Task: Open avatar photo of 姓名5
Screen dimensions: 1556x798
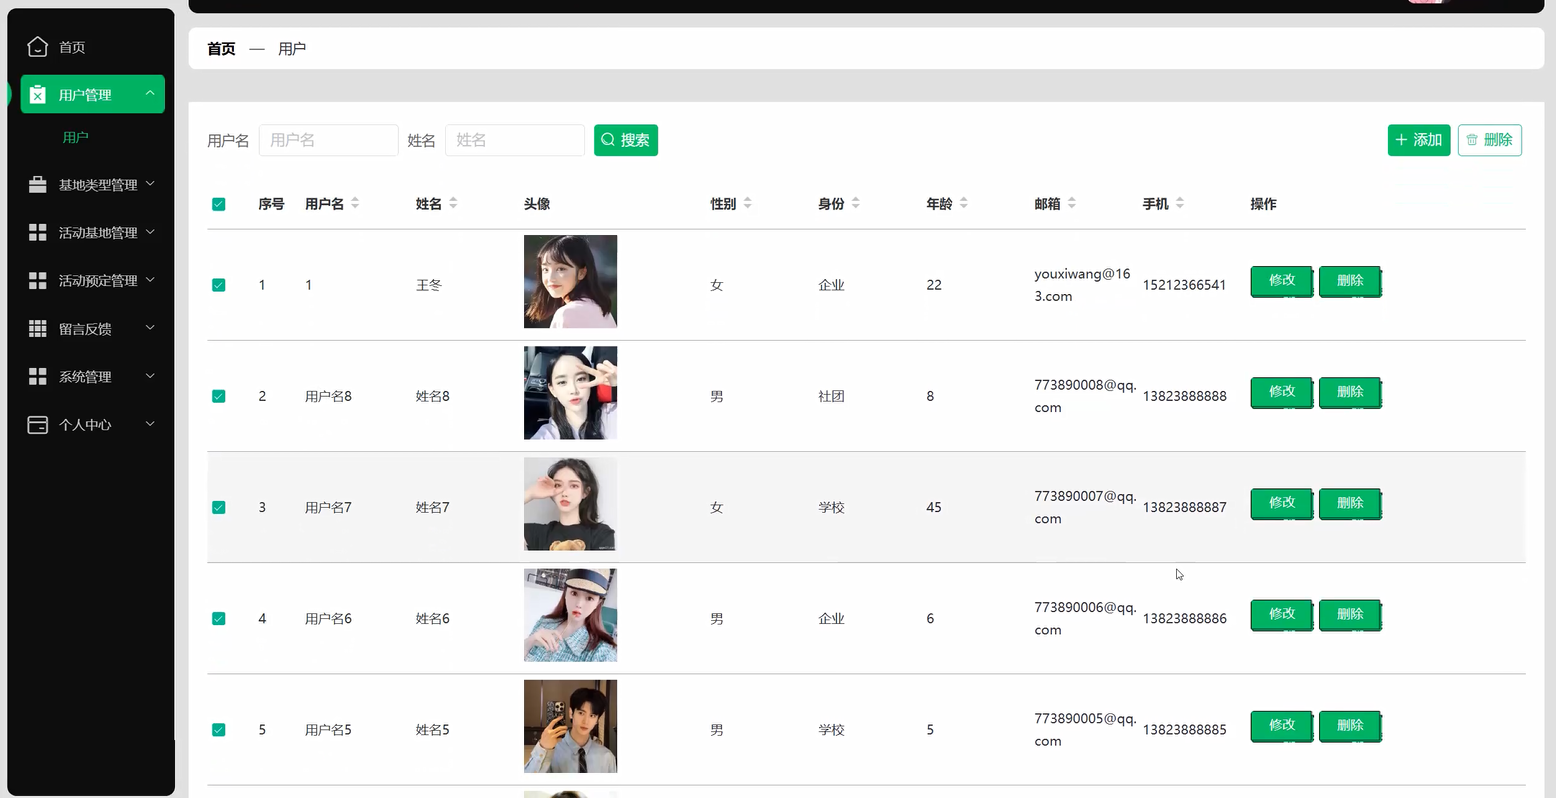Action: coord(570,725)
